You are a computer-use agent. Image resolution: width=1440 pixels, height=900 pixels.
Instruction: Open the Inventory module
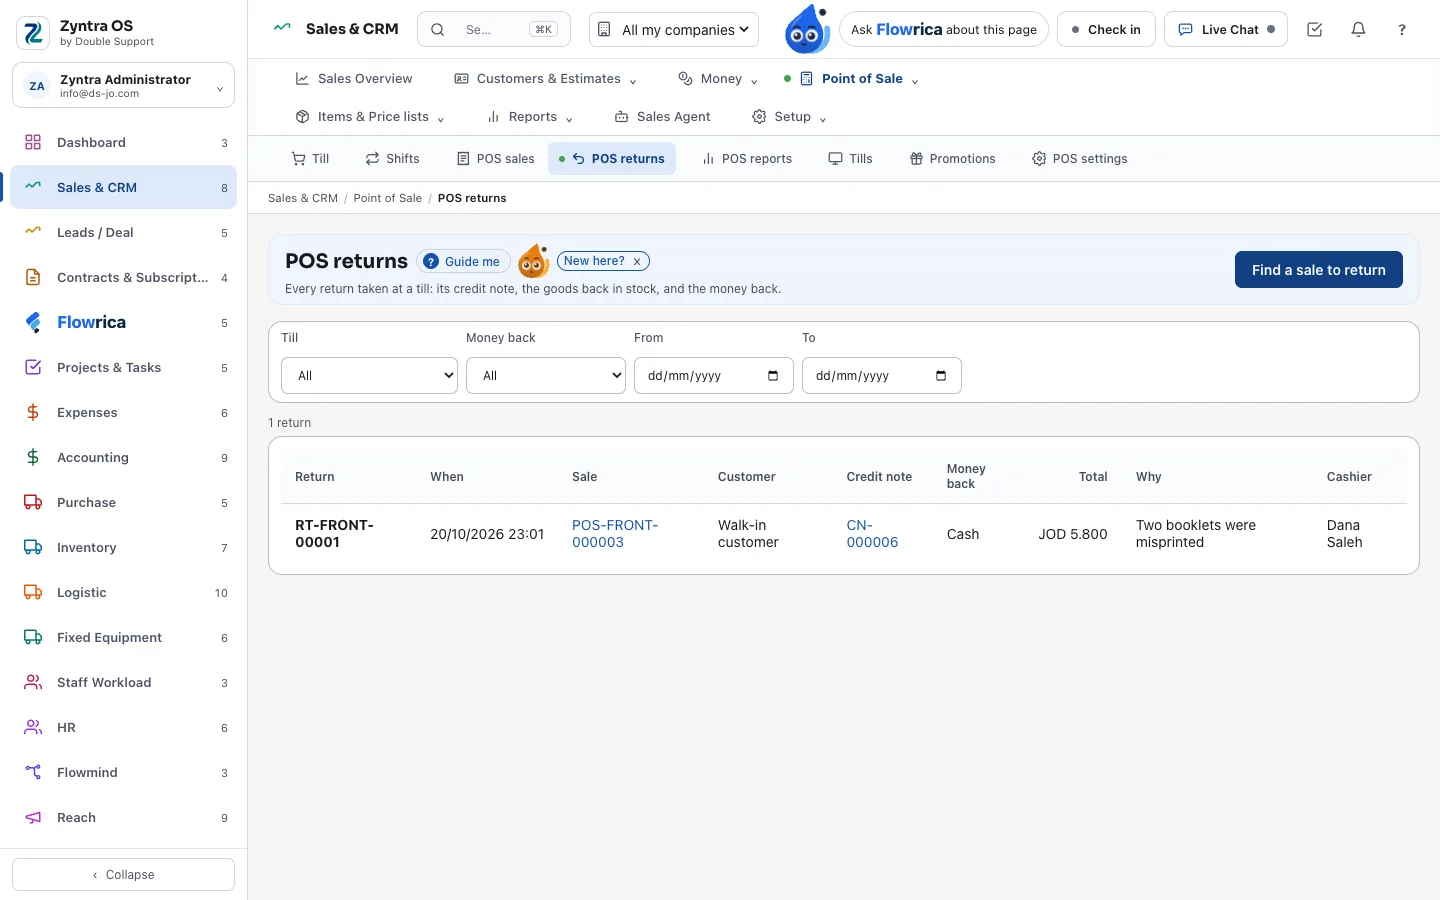pos(124,547)
